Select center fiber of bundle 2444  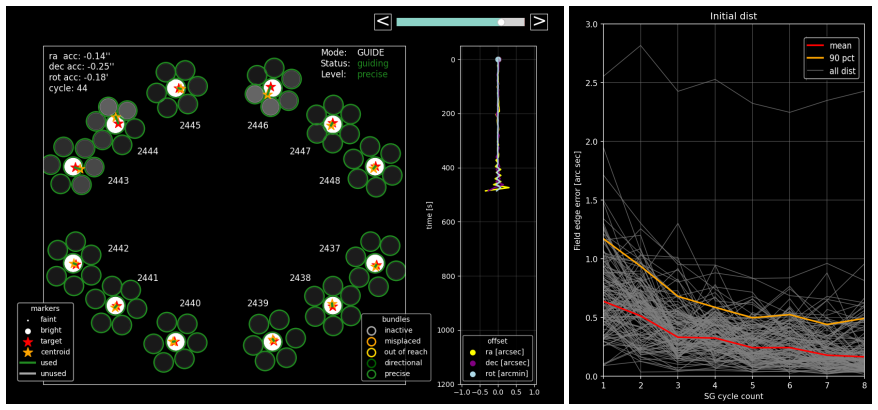pos(116,122)
